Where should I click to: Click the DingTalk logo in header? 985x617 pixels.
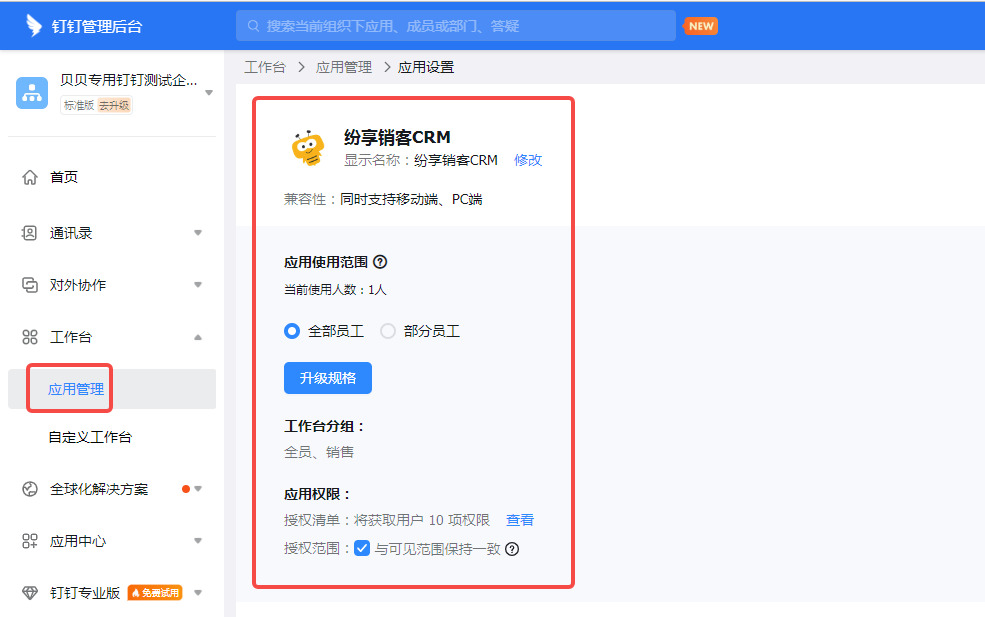pyautogui.click(x=33, y=26)
